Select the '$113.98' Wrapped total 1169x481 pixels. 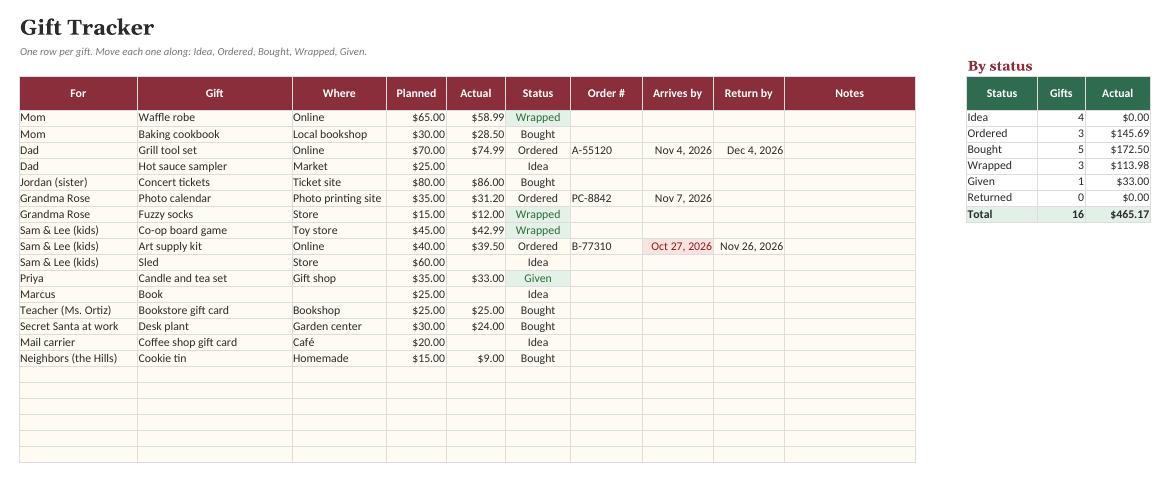tap(1118, 166)
